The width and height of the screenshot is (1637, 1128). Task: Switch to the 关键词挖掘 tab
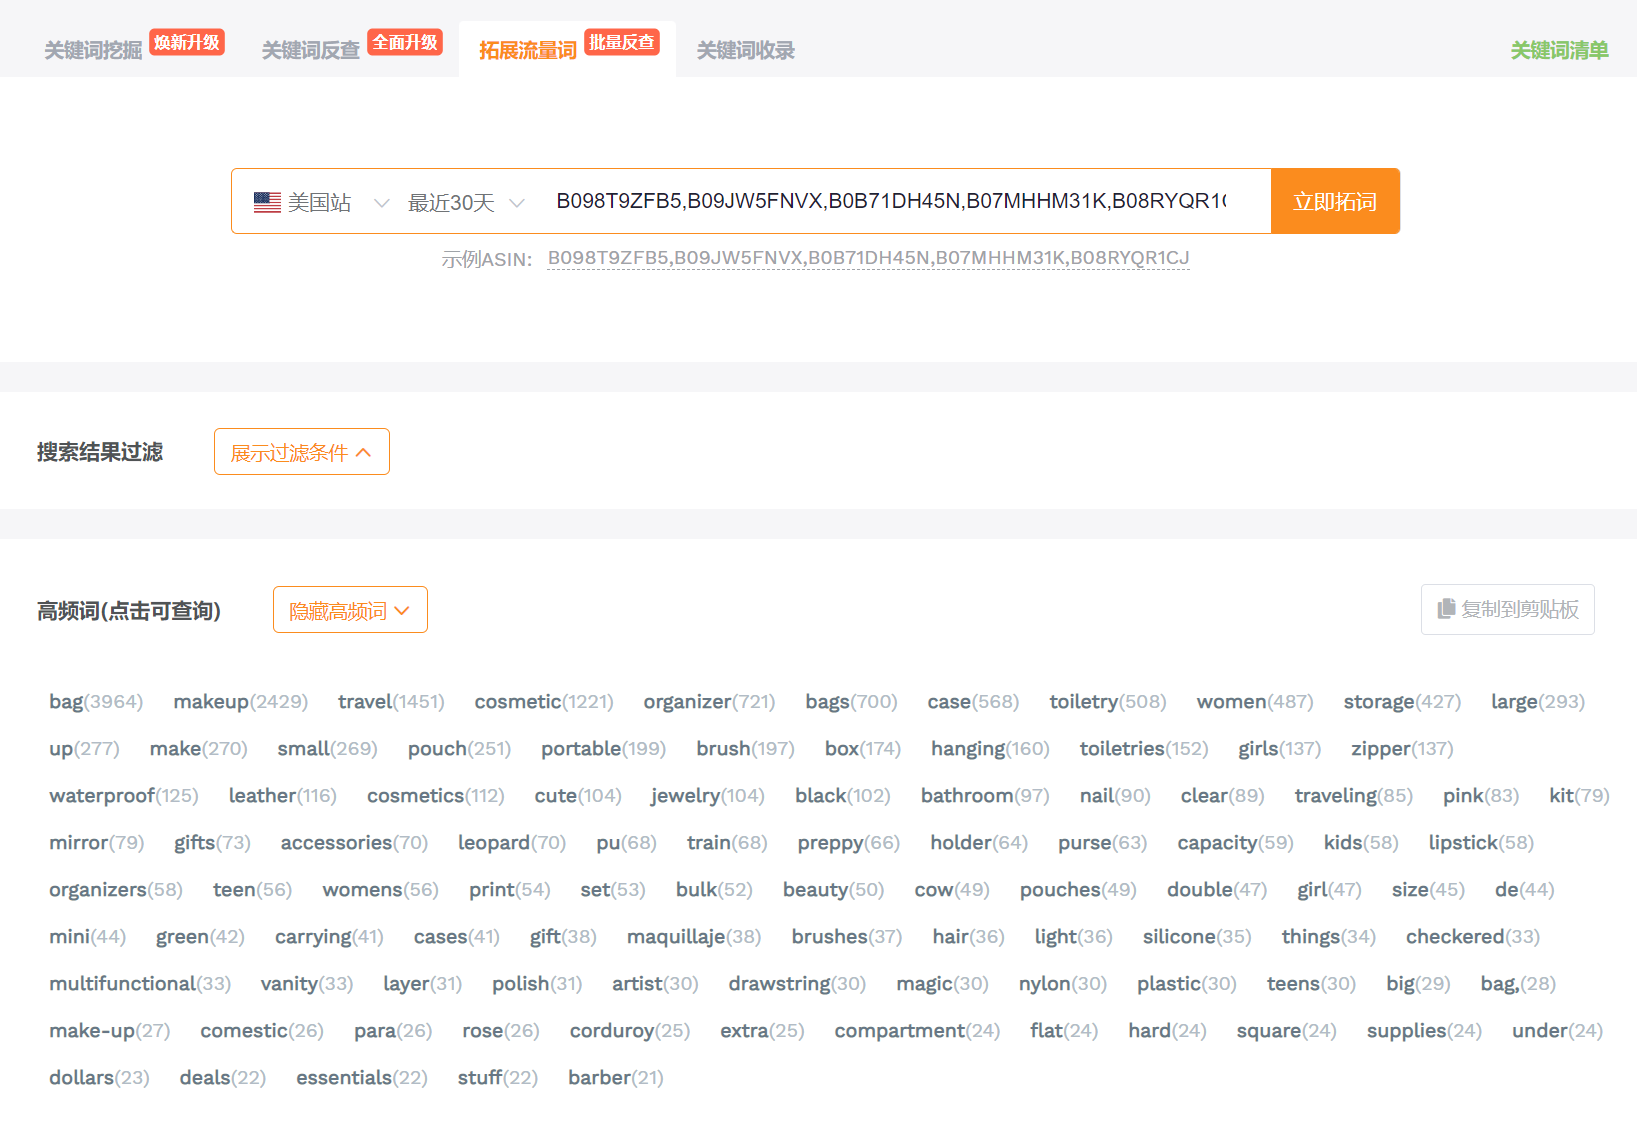pyautogui.click(x=93, y=50)
